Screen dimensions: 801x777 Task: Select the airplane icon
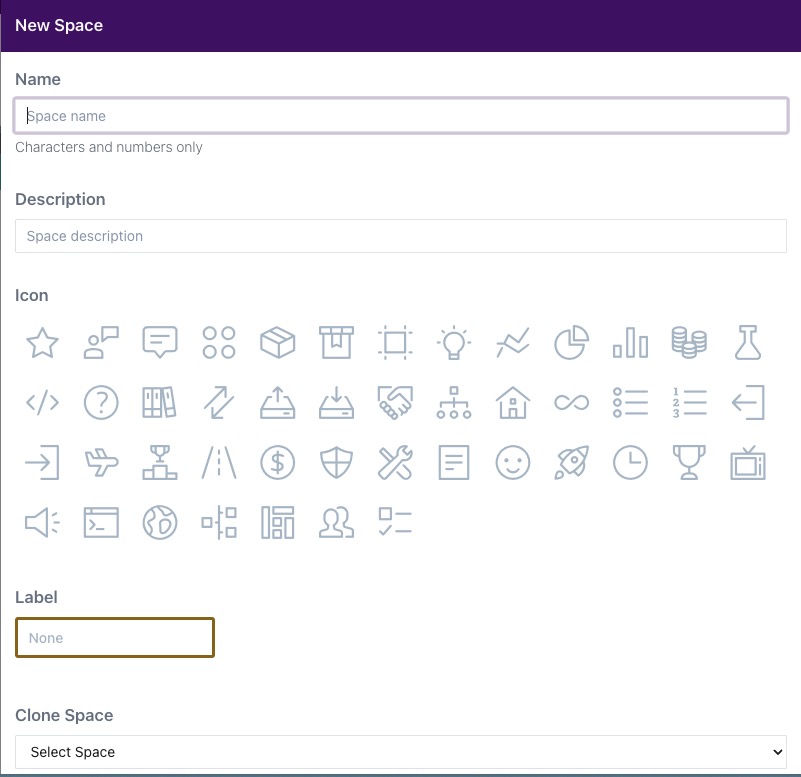click(x=101, y=463)
